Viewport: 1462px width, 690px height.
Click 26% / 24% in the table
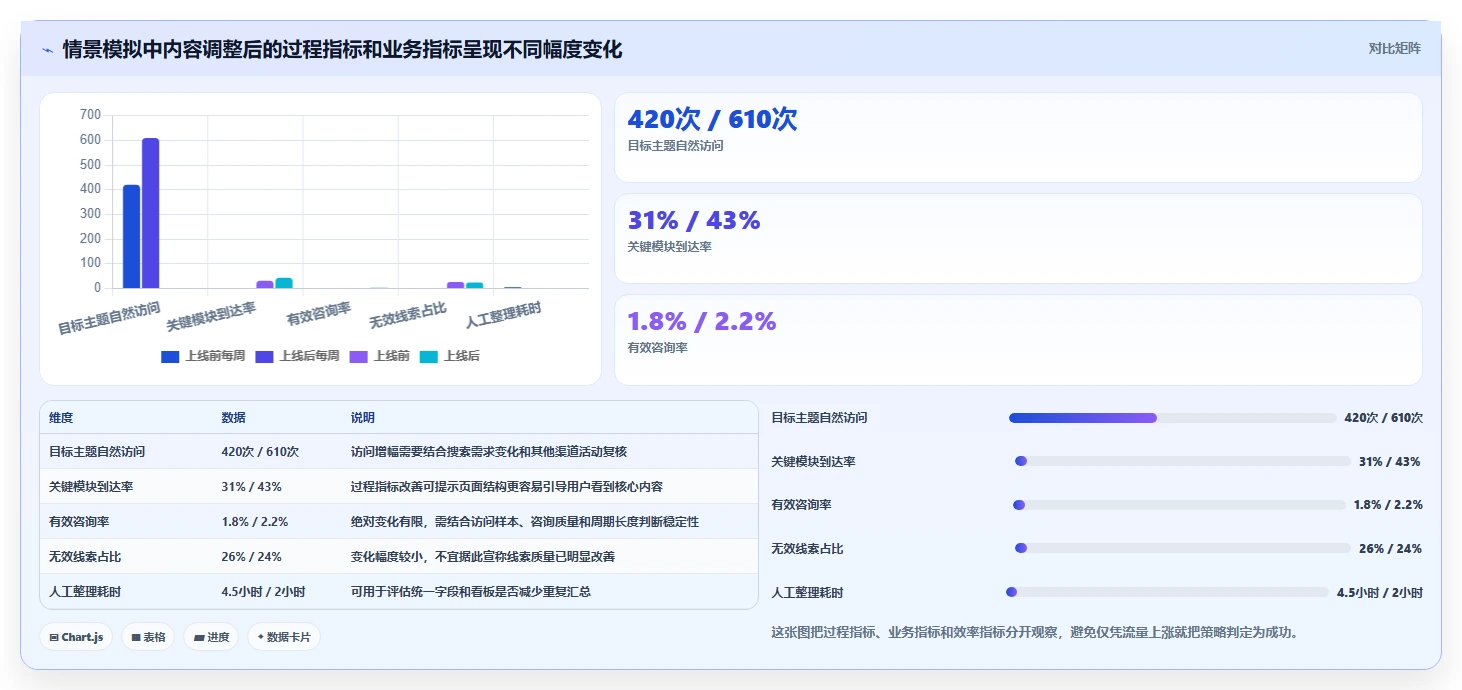251,556
